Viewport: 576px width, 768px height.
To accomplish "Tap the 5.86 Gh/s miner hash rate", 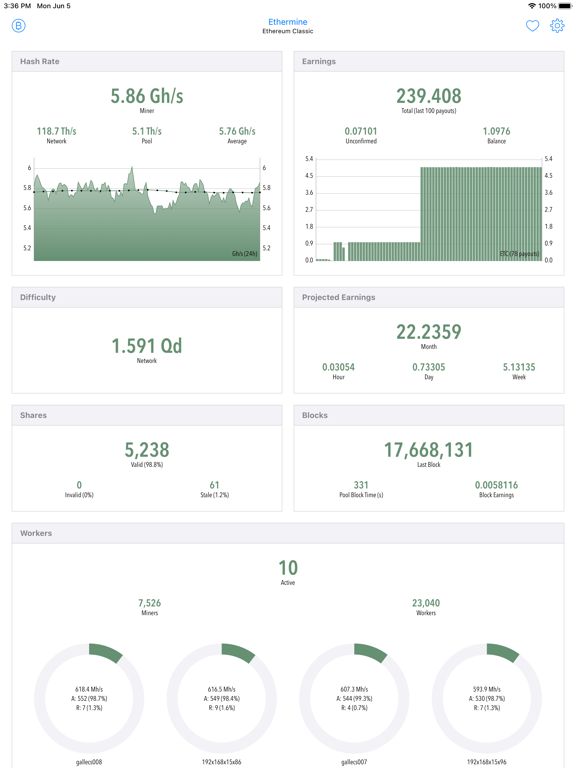I will [x=147, y=96].
